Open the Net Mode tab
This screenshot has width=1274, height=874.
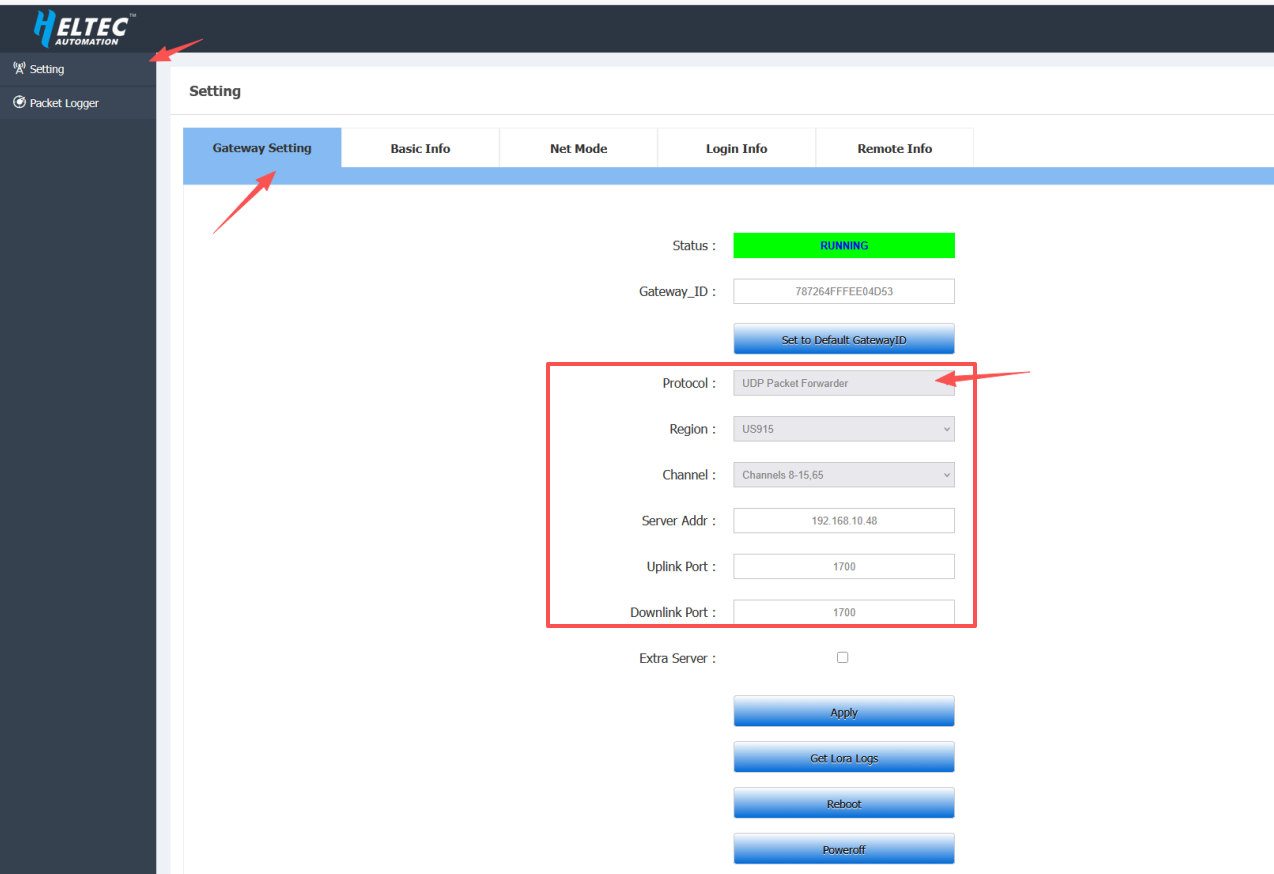[578, 148]
